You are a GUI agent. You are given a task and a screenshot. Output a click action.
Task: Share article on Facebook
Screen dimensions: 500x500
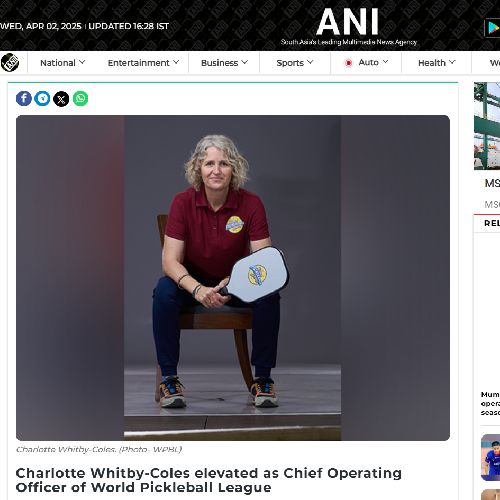point(24,99)
